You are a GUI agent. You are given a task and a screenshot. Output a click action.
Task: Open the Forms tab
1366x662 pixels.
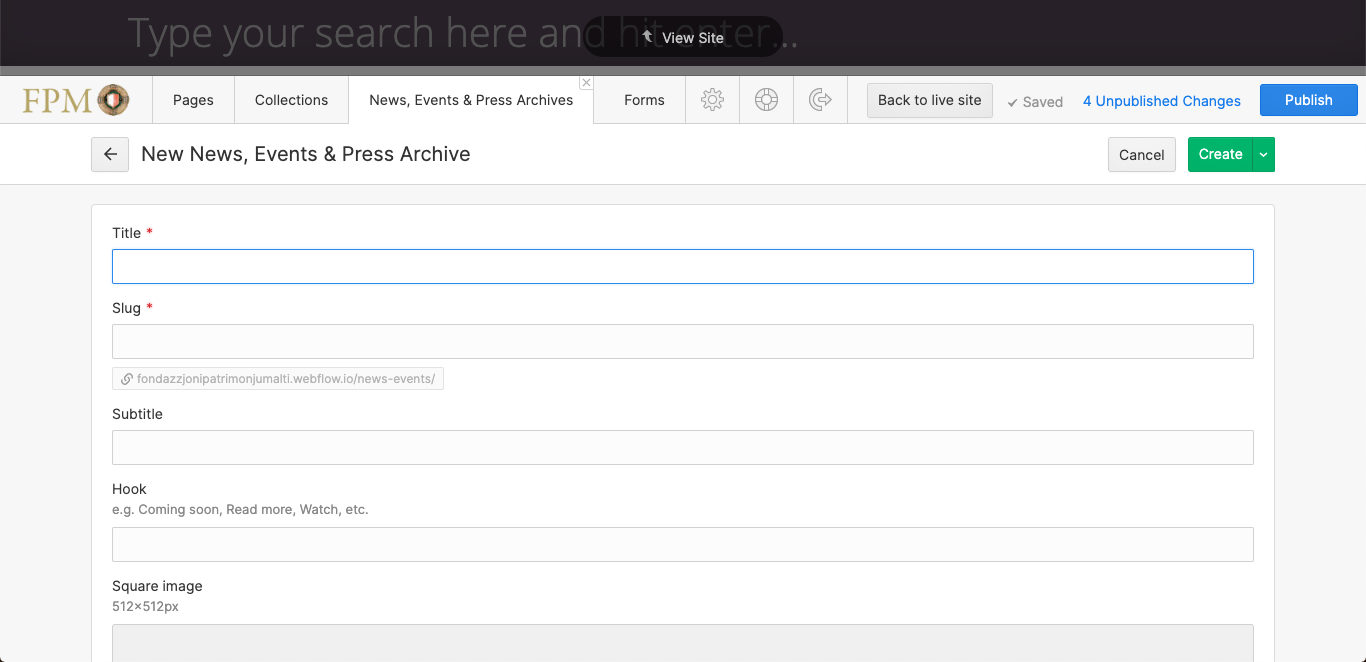click(x=644, y=100)
